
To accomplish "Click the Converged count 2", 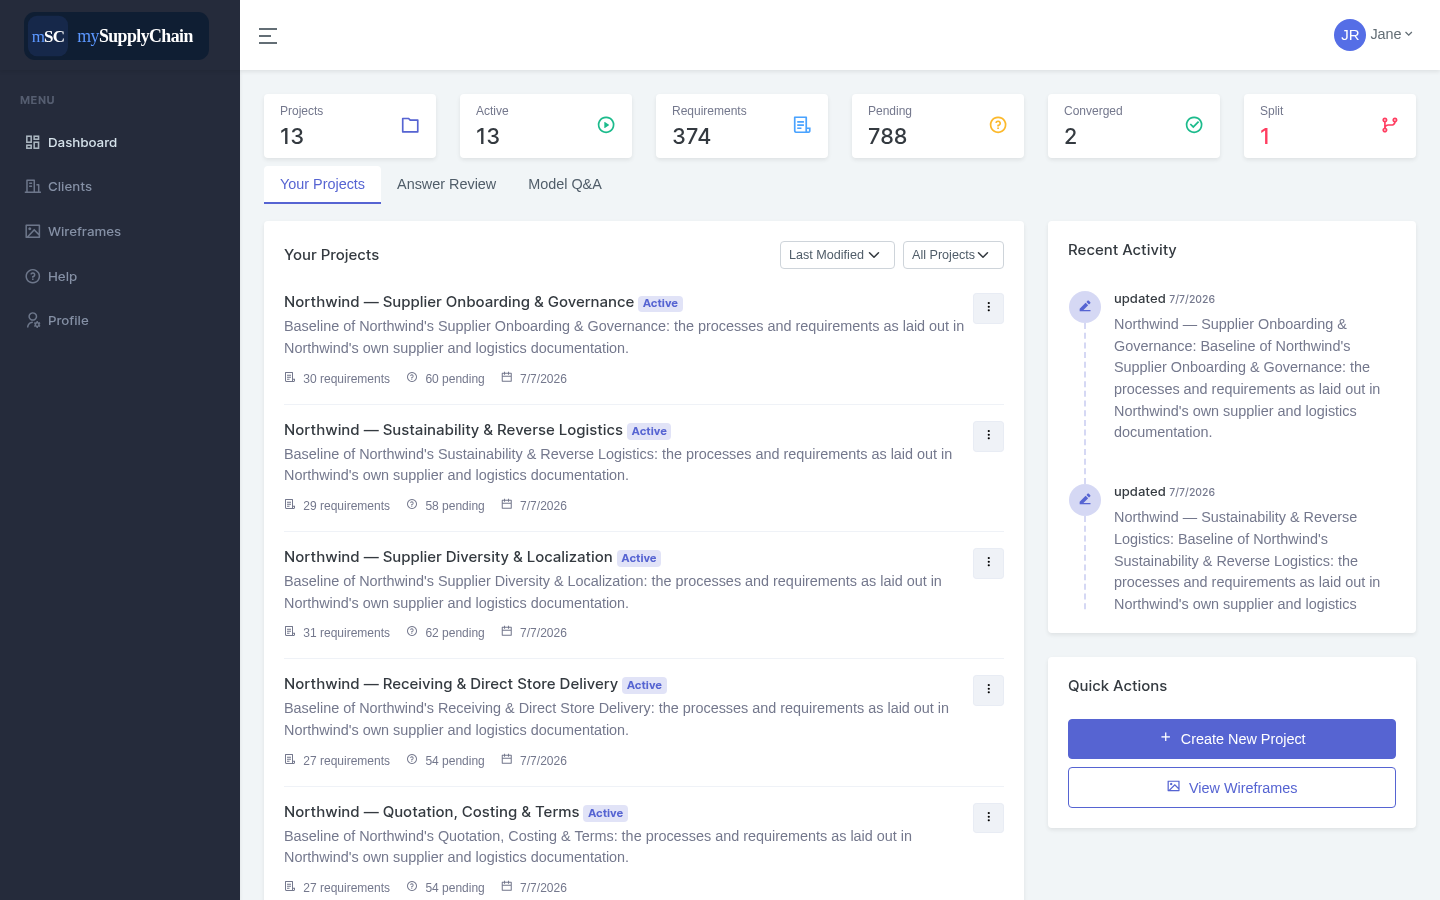I will pos(1070,136).
